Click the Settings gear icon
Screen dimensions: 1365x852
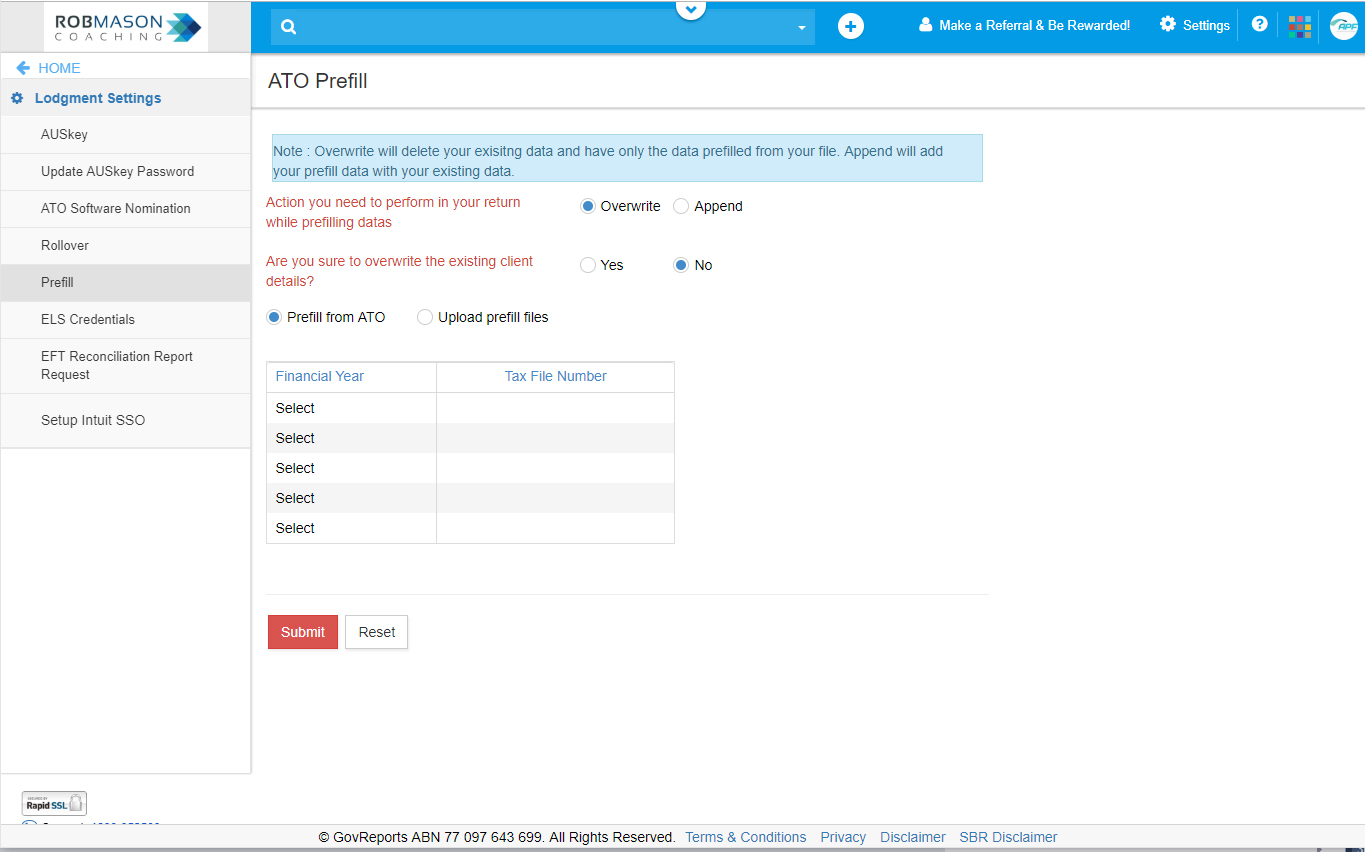1168,25
